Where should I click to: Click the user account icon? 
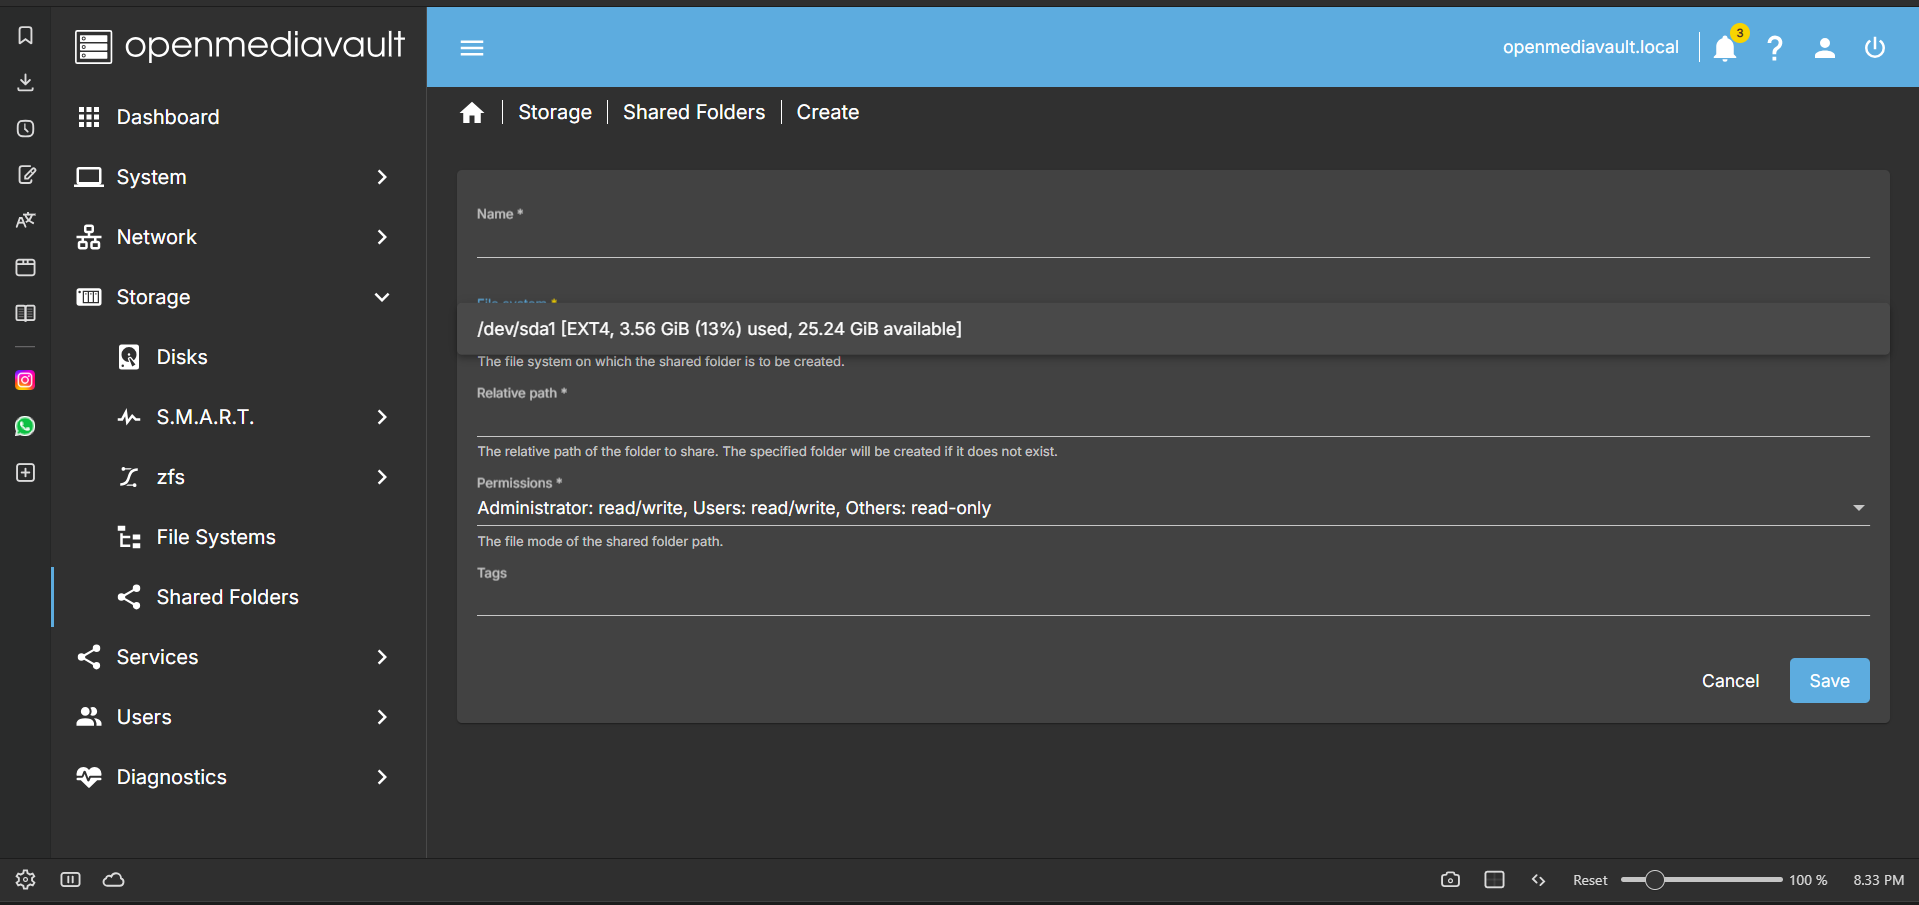1824,48
